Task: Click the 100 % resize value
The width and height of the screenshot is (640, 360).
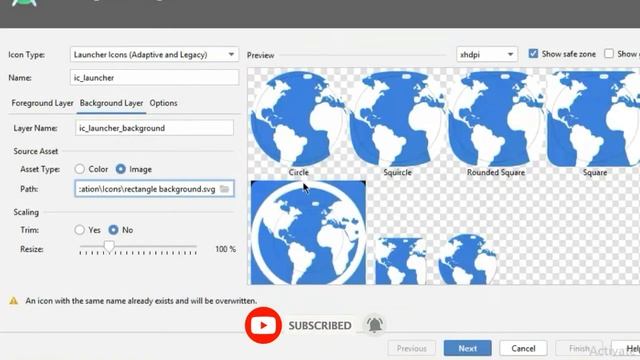Action: (x=225, y=249)
